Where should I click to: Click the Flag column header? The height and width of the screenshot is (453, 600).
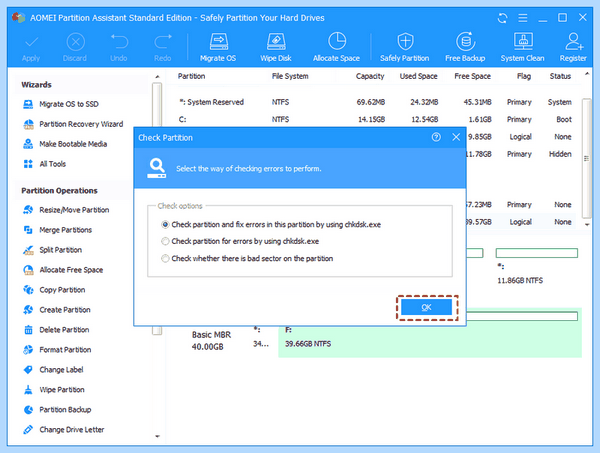[x=524, y=76]
